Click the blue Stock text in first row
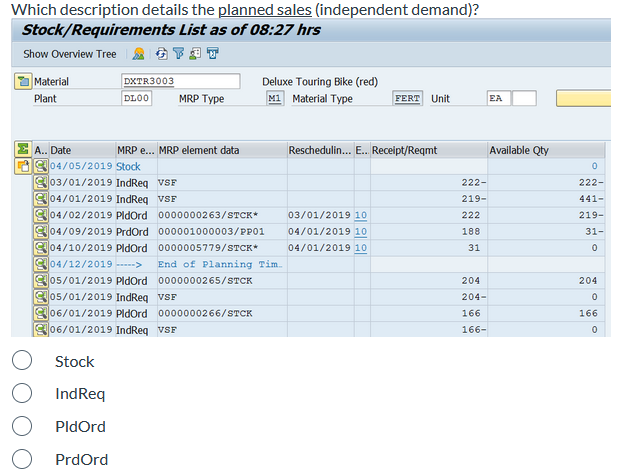This screenshot has width=622, height=472. click(x=128, y=167)
